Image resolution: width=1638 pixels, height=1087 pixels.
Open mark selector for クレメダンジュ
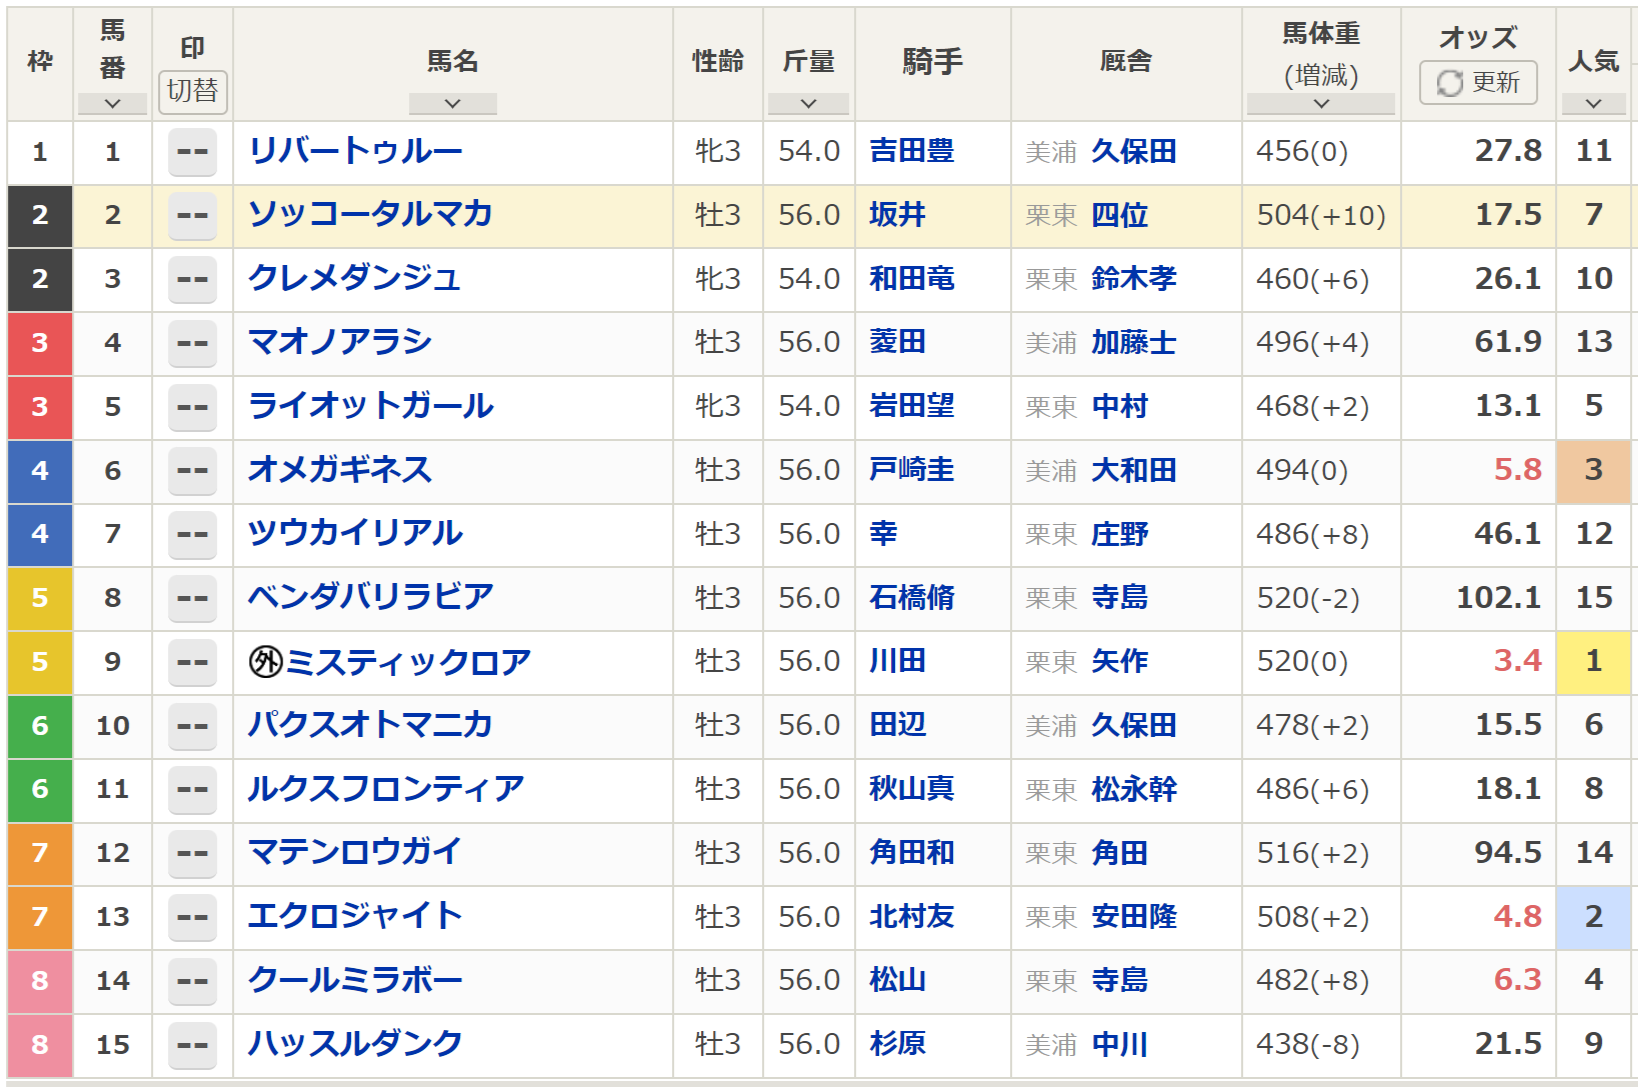click(192, 280)
